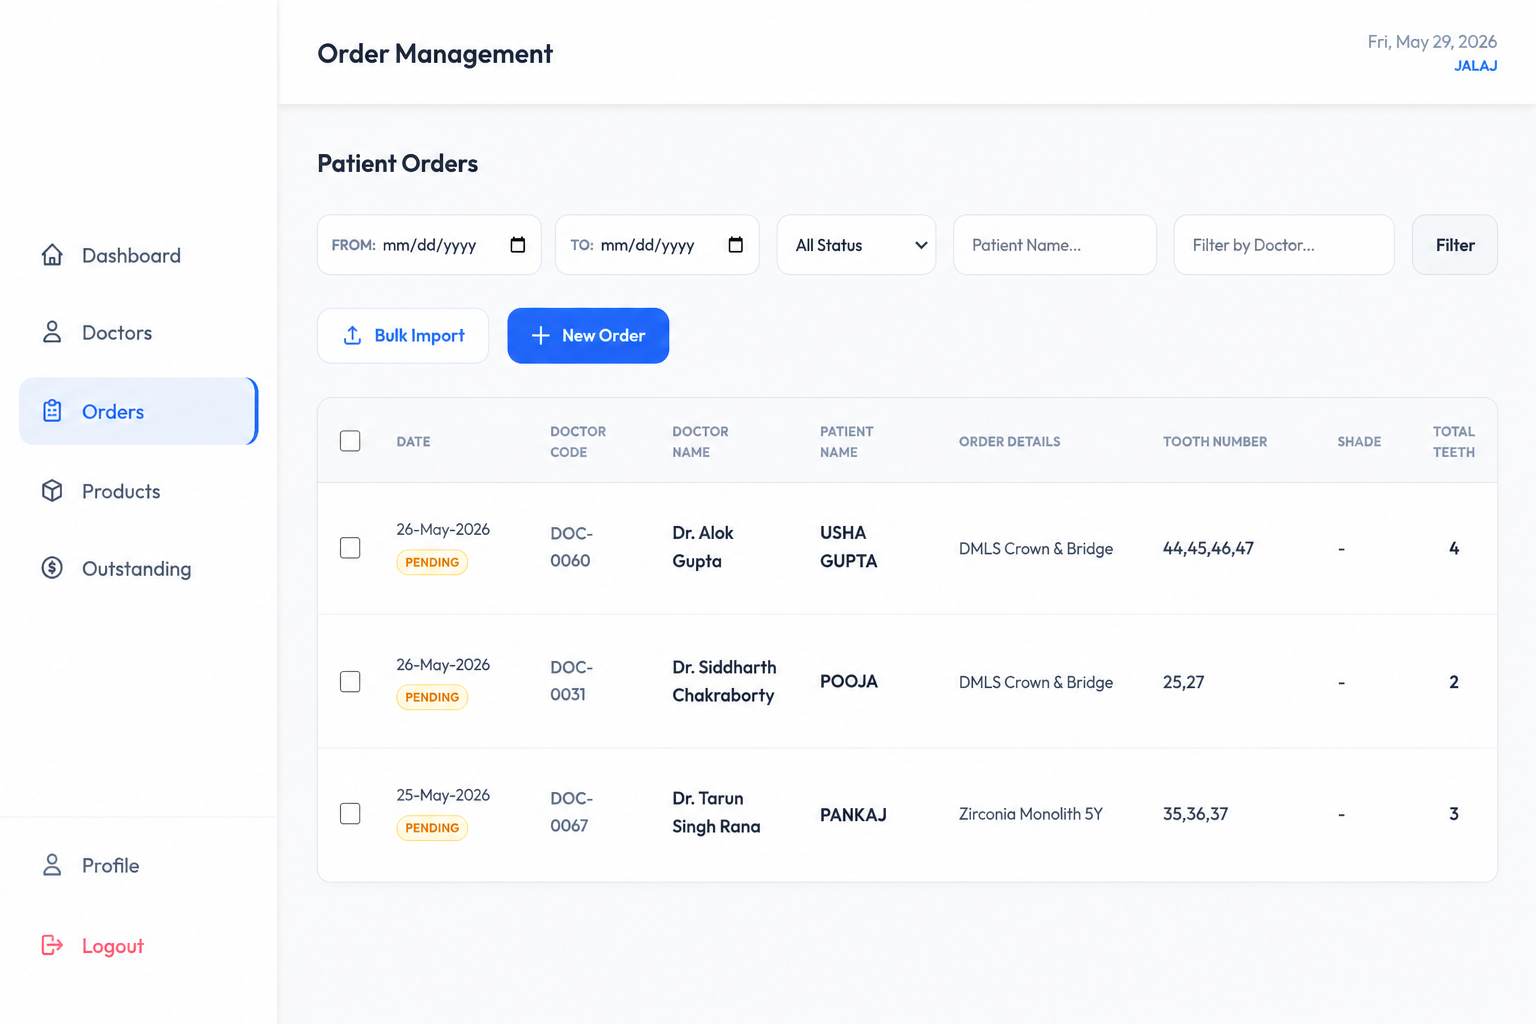Open the FROM date calendar picker icon

pyautogui.click(x=517, y=245)
